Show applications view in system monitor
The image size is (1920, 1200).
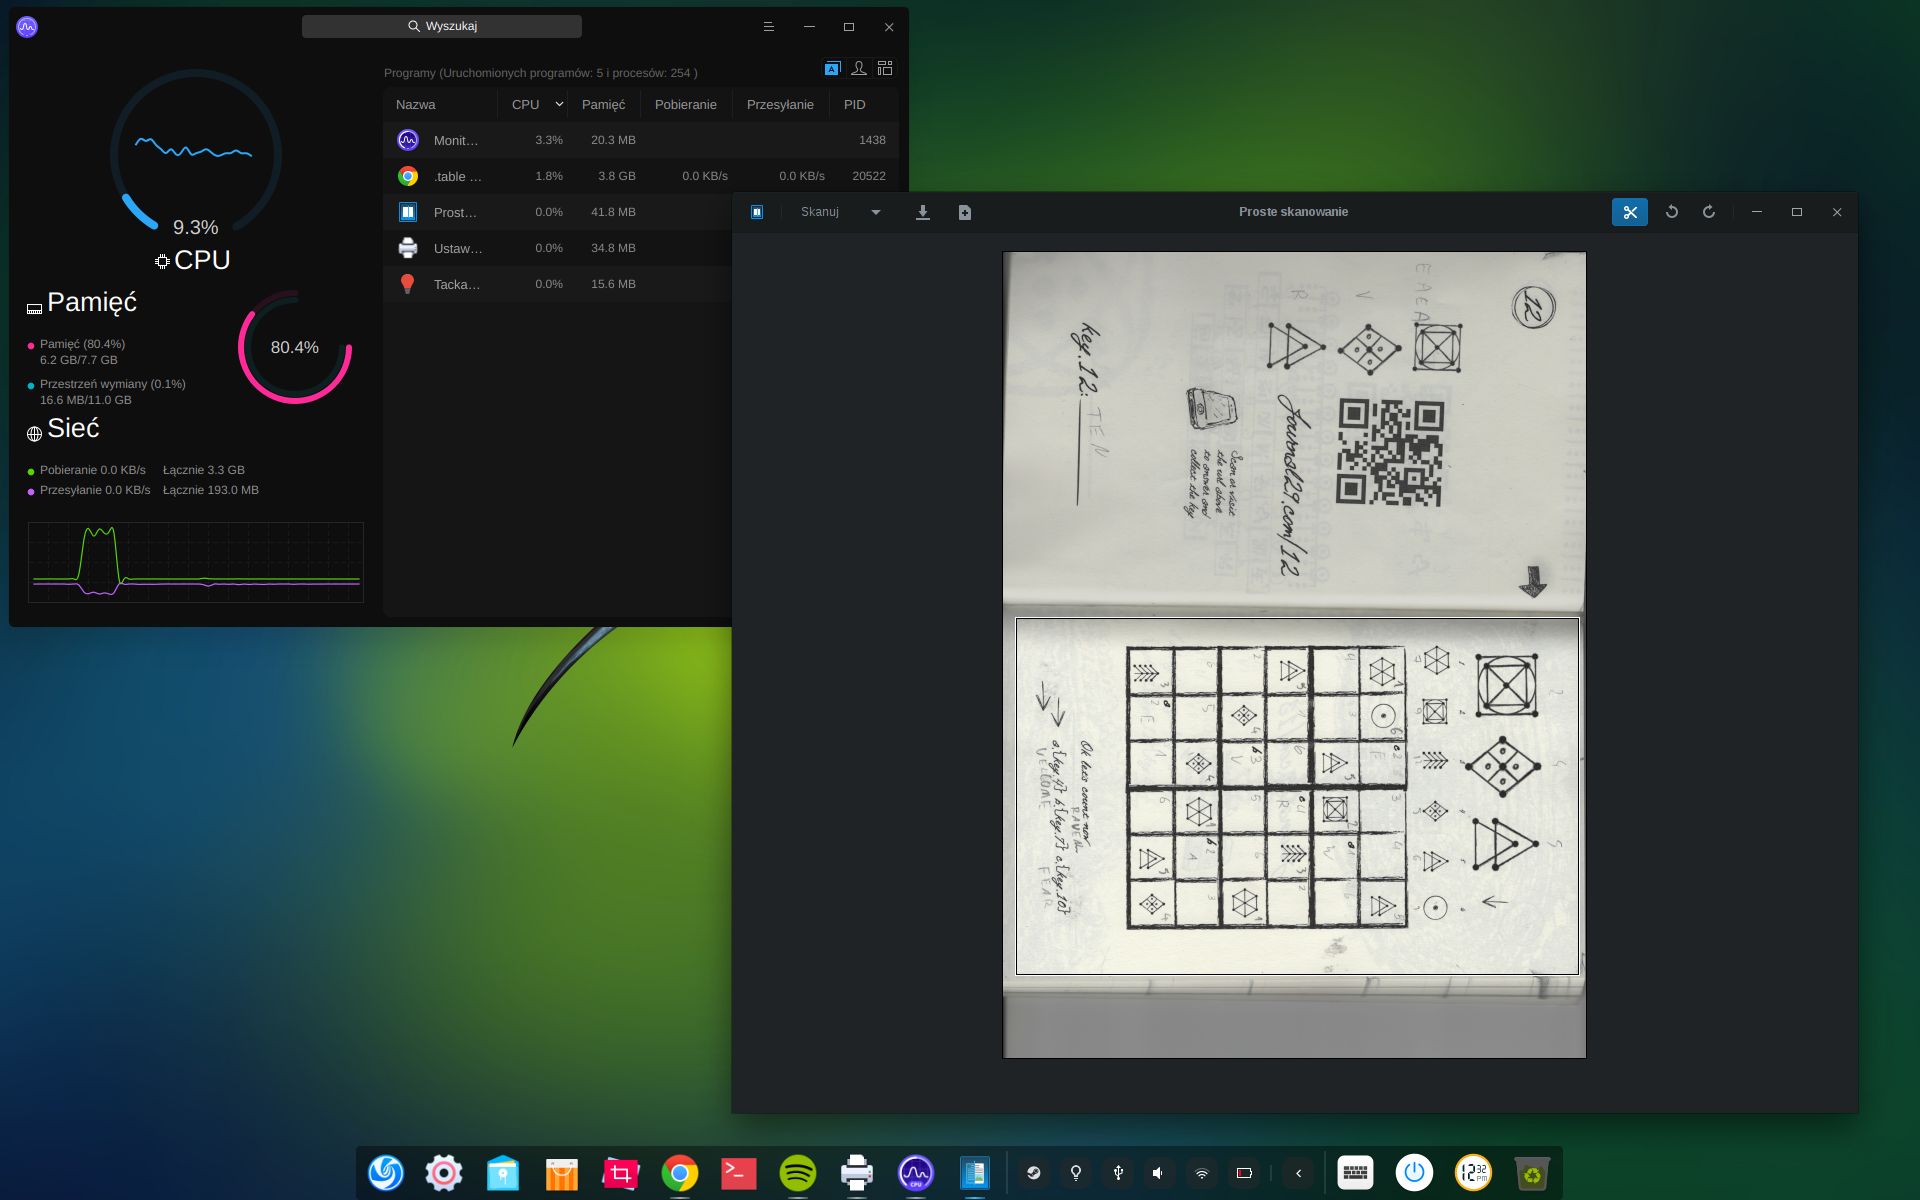832,68
